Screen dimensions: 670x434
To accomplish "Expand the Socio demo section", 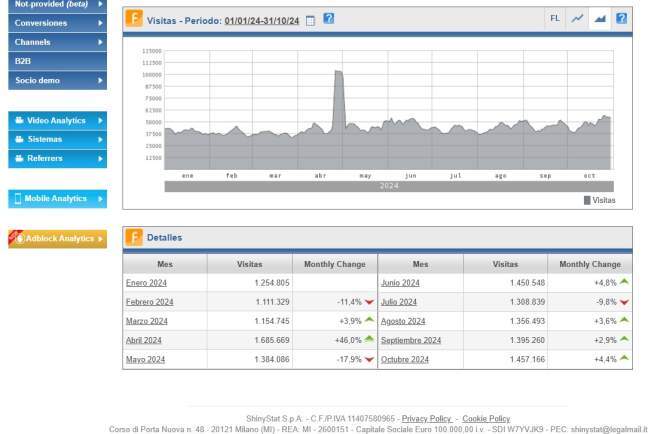I will (x=57, y=80).
